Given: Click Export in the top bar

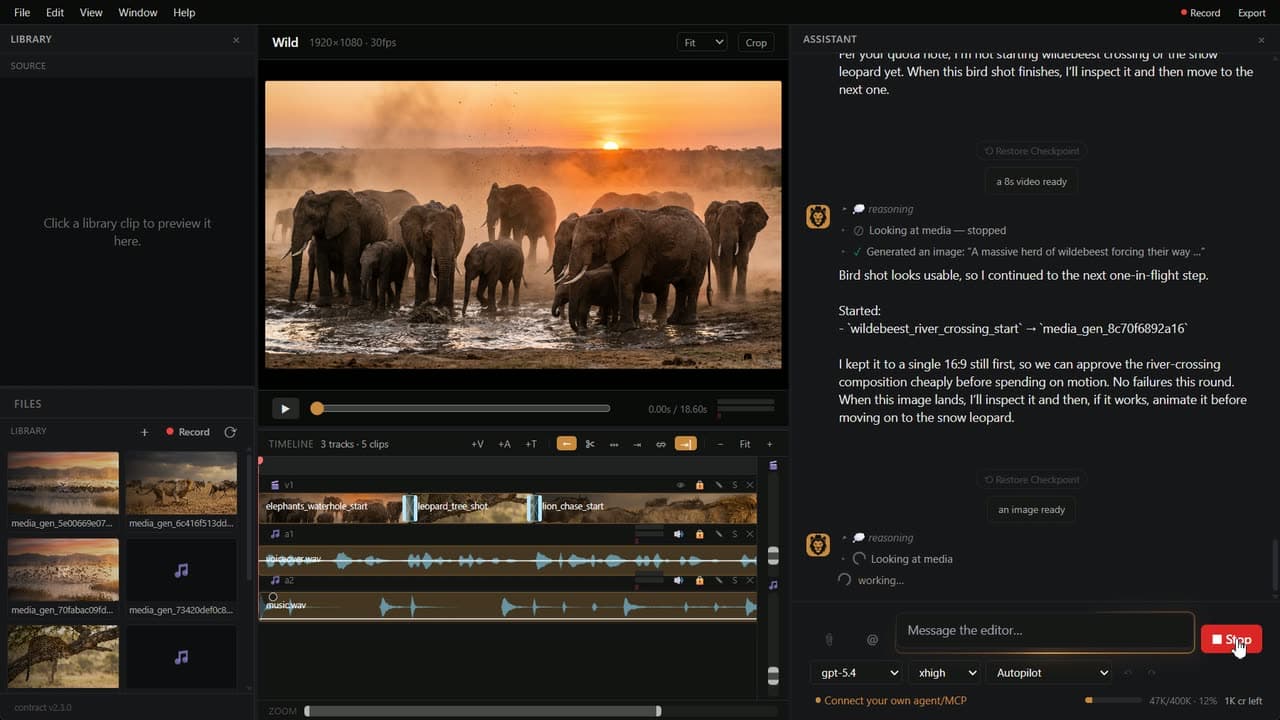Looking at the screenshot, I should coord(1252,13).
